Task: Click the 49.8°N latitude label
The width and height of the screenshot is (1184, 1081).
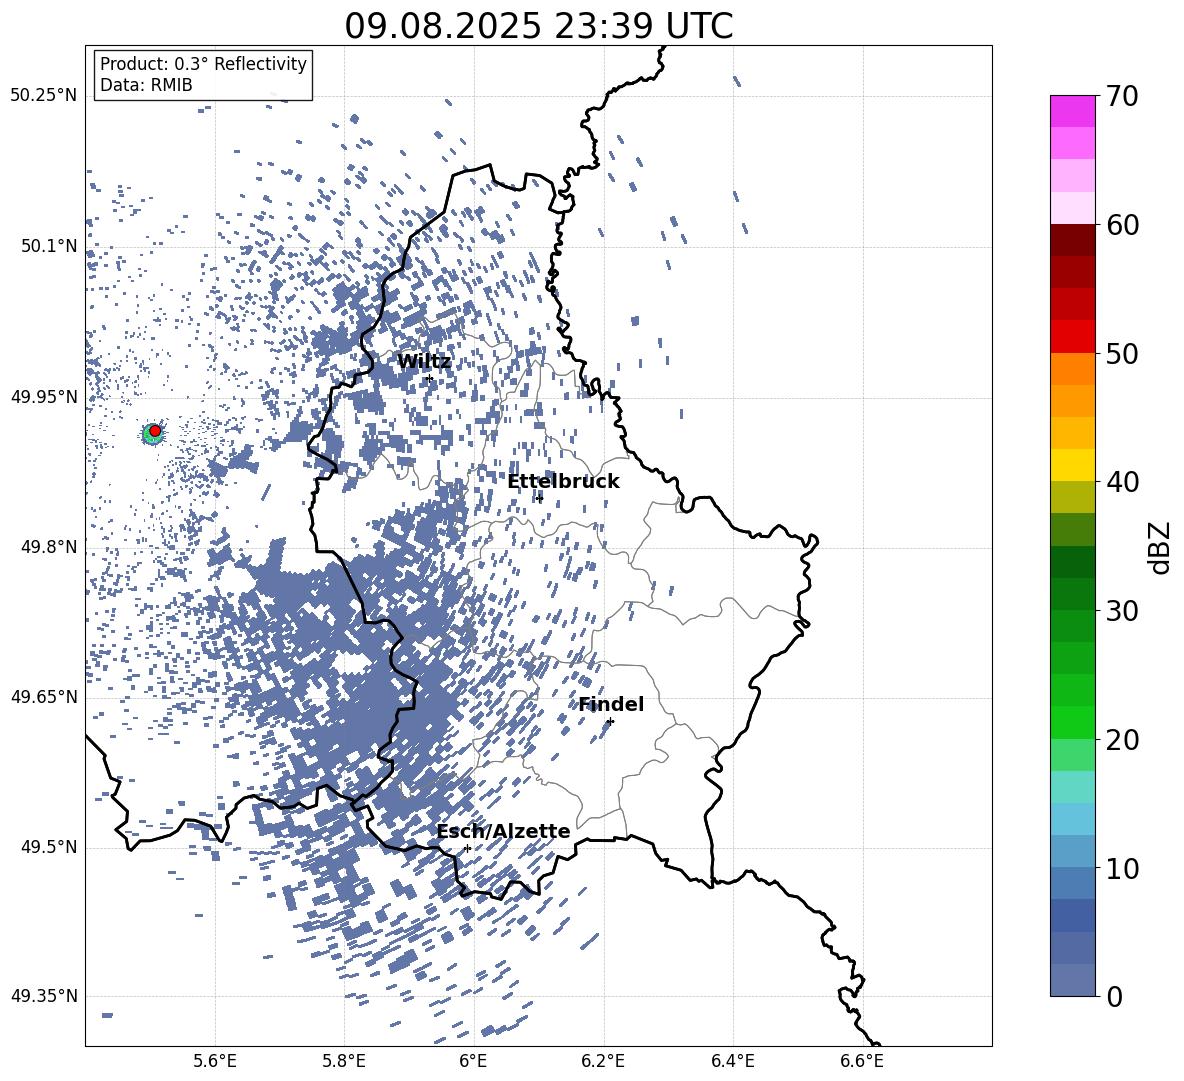Action: click(x=48, y=547)
